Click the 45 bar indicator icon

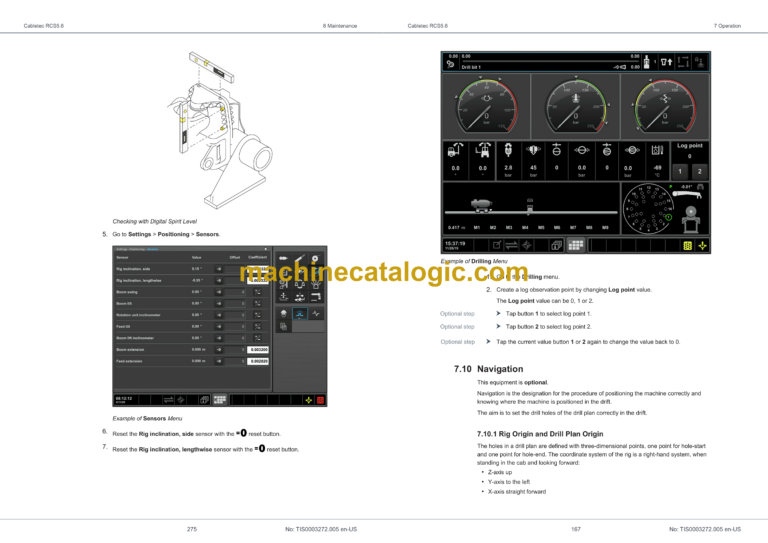click(x=533, y=149)
